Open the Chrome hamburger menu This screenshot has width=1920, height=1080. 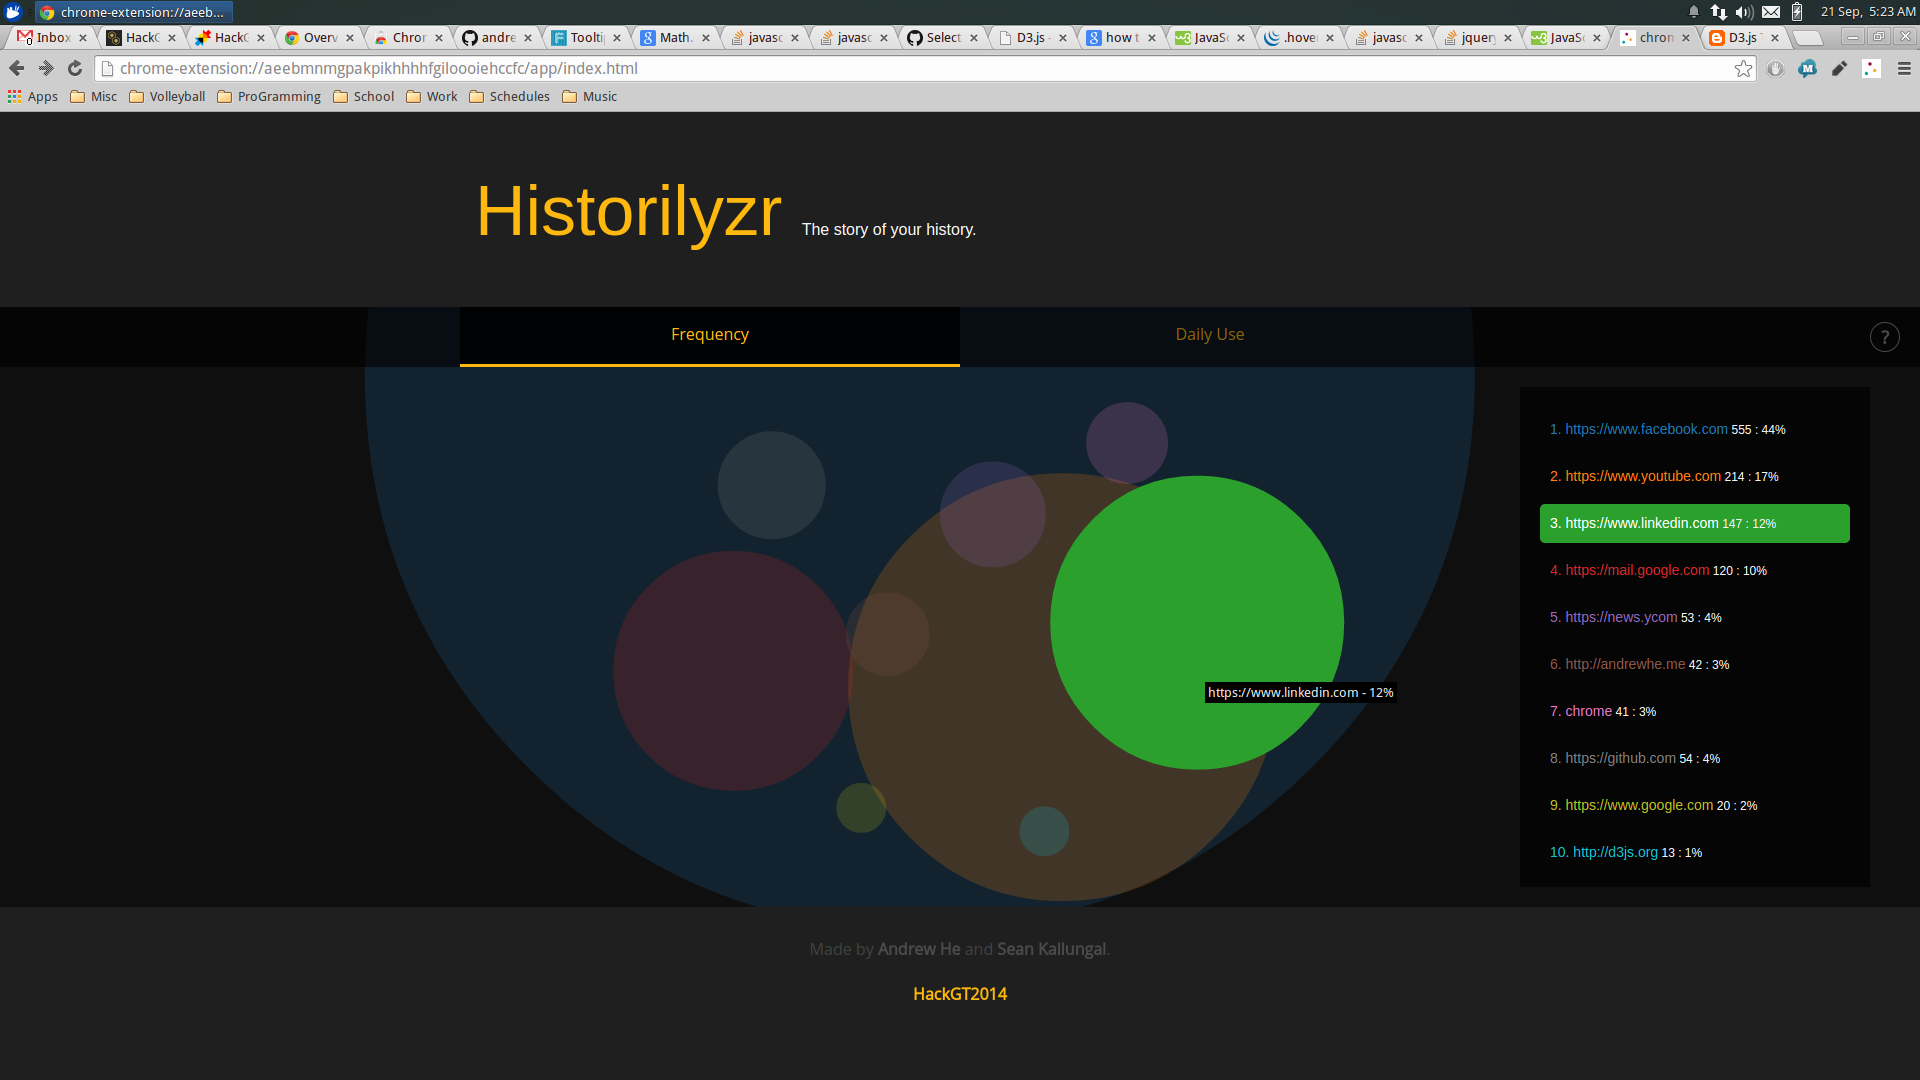coord(1903,68)
